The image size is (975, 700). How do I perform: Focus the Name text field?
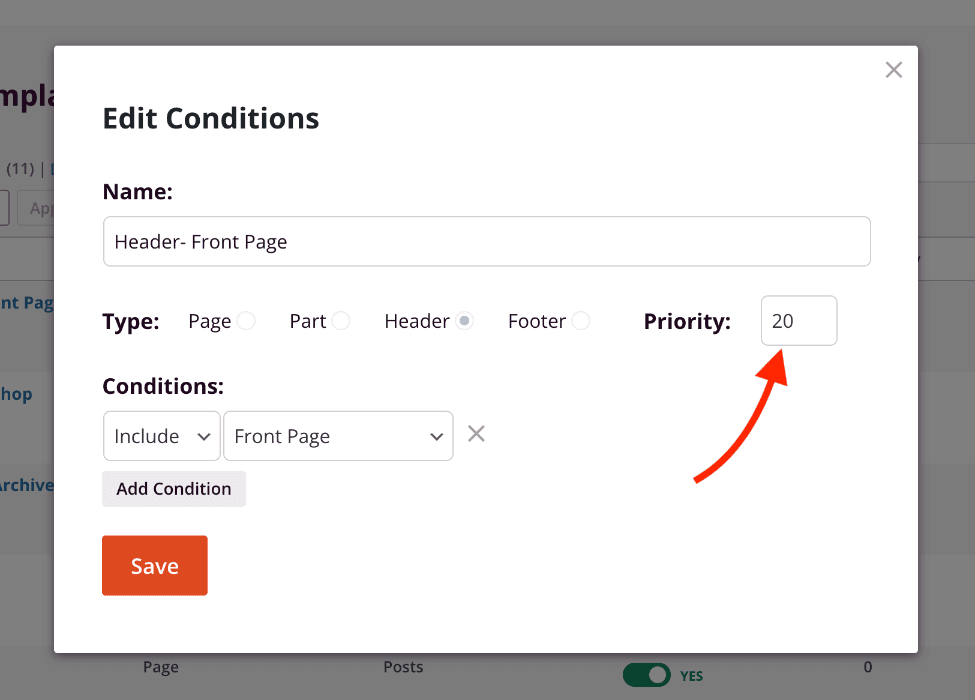click(x=486, y=241)
